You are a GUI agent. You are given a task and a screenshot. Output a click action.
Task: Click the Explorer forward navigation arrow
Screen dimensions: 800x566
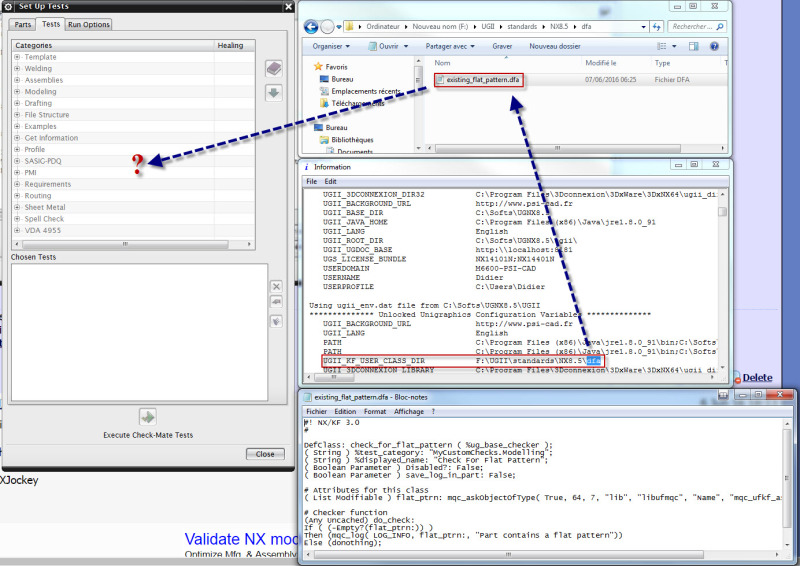327,27
